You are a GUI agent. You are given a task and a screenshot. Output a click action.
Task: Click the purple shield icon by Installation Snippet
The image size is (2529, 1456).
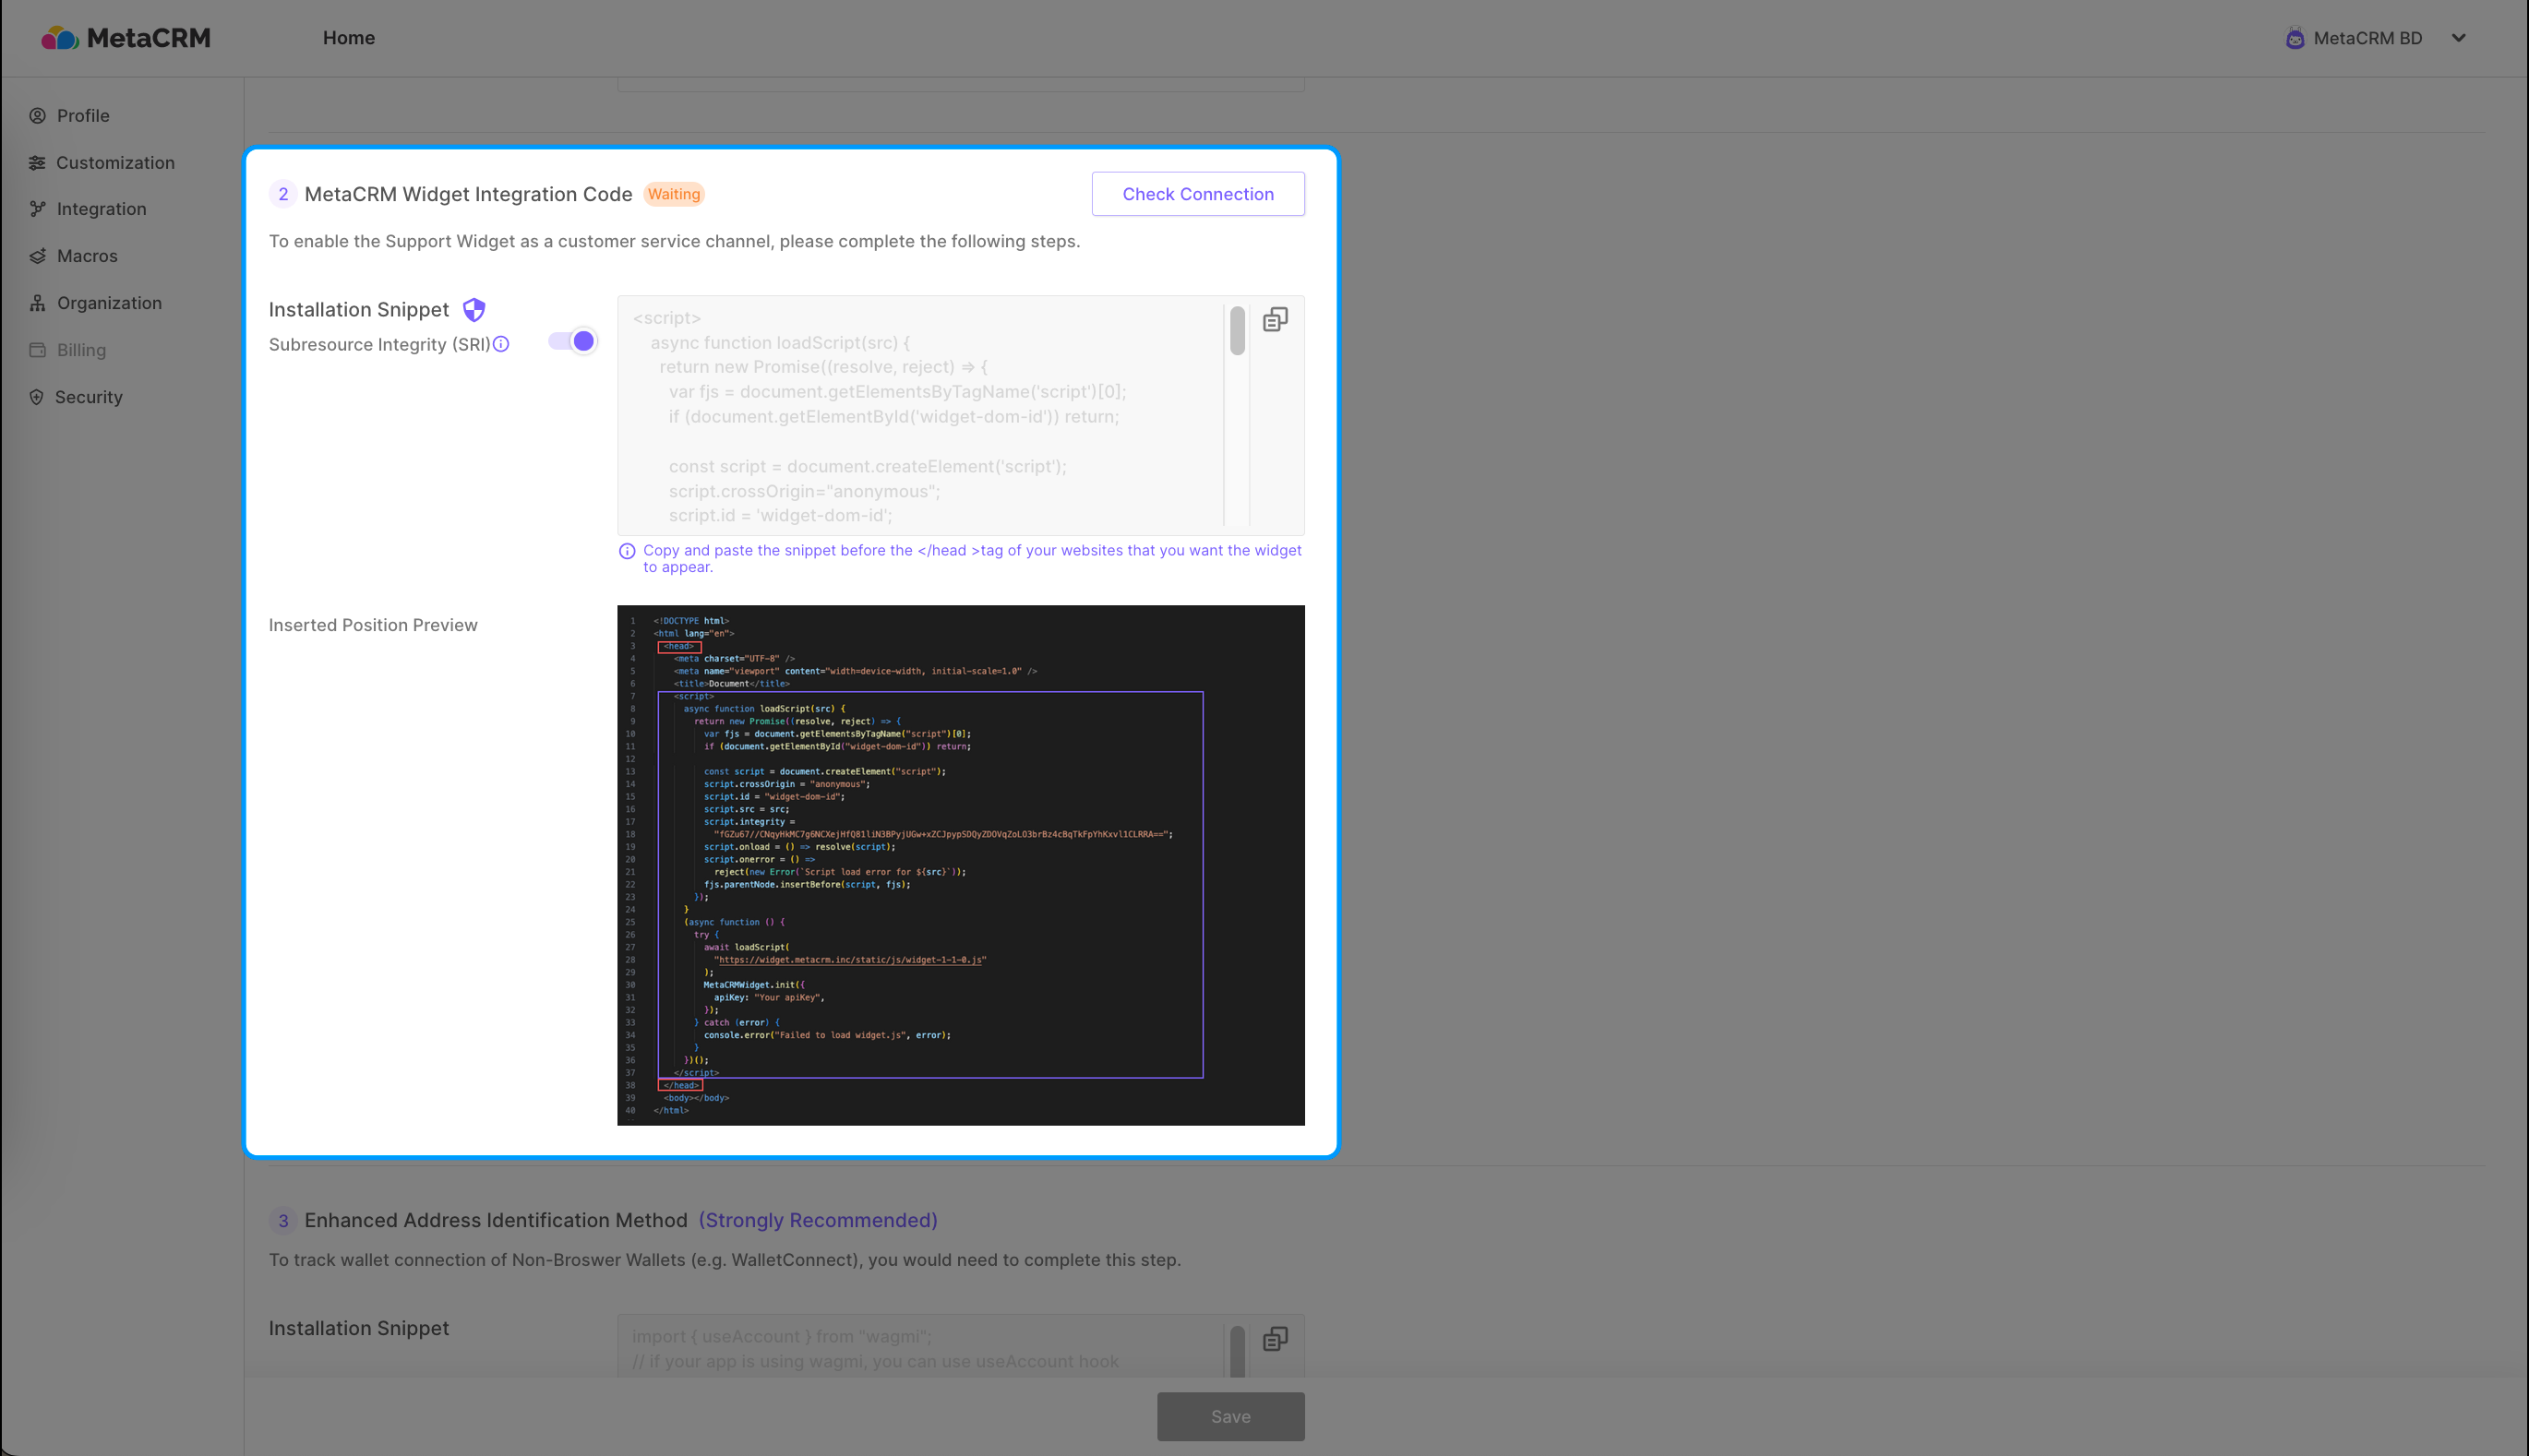pos(474,309)
